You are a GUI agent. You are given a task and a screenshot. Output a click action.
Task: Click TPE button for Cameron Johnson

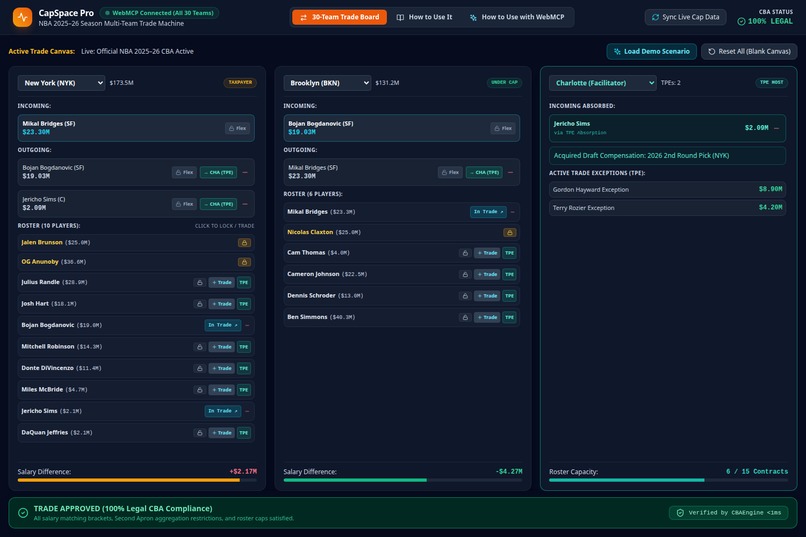(509, 274)
